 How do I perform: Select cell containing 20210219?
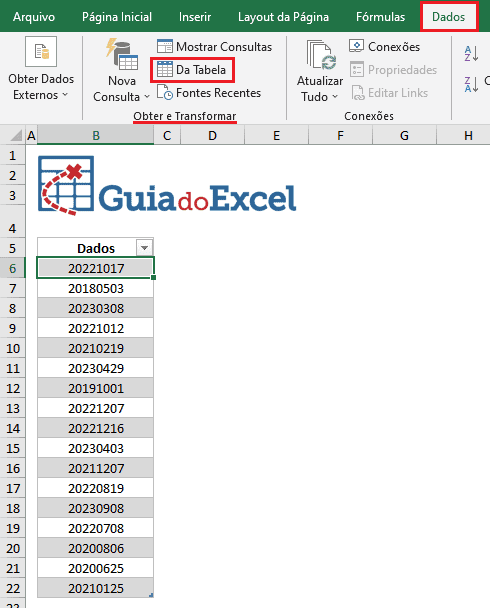(96, 348)
